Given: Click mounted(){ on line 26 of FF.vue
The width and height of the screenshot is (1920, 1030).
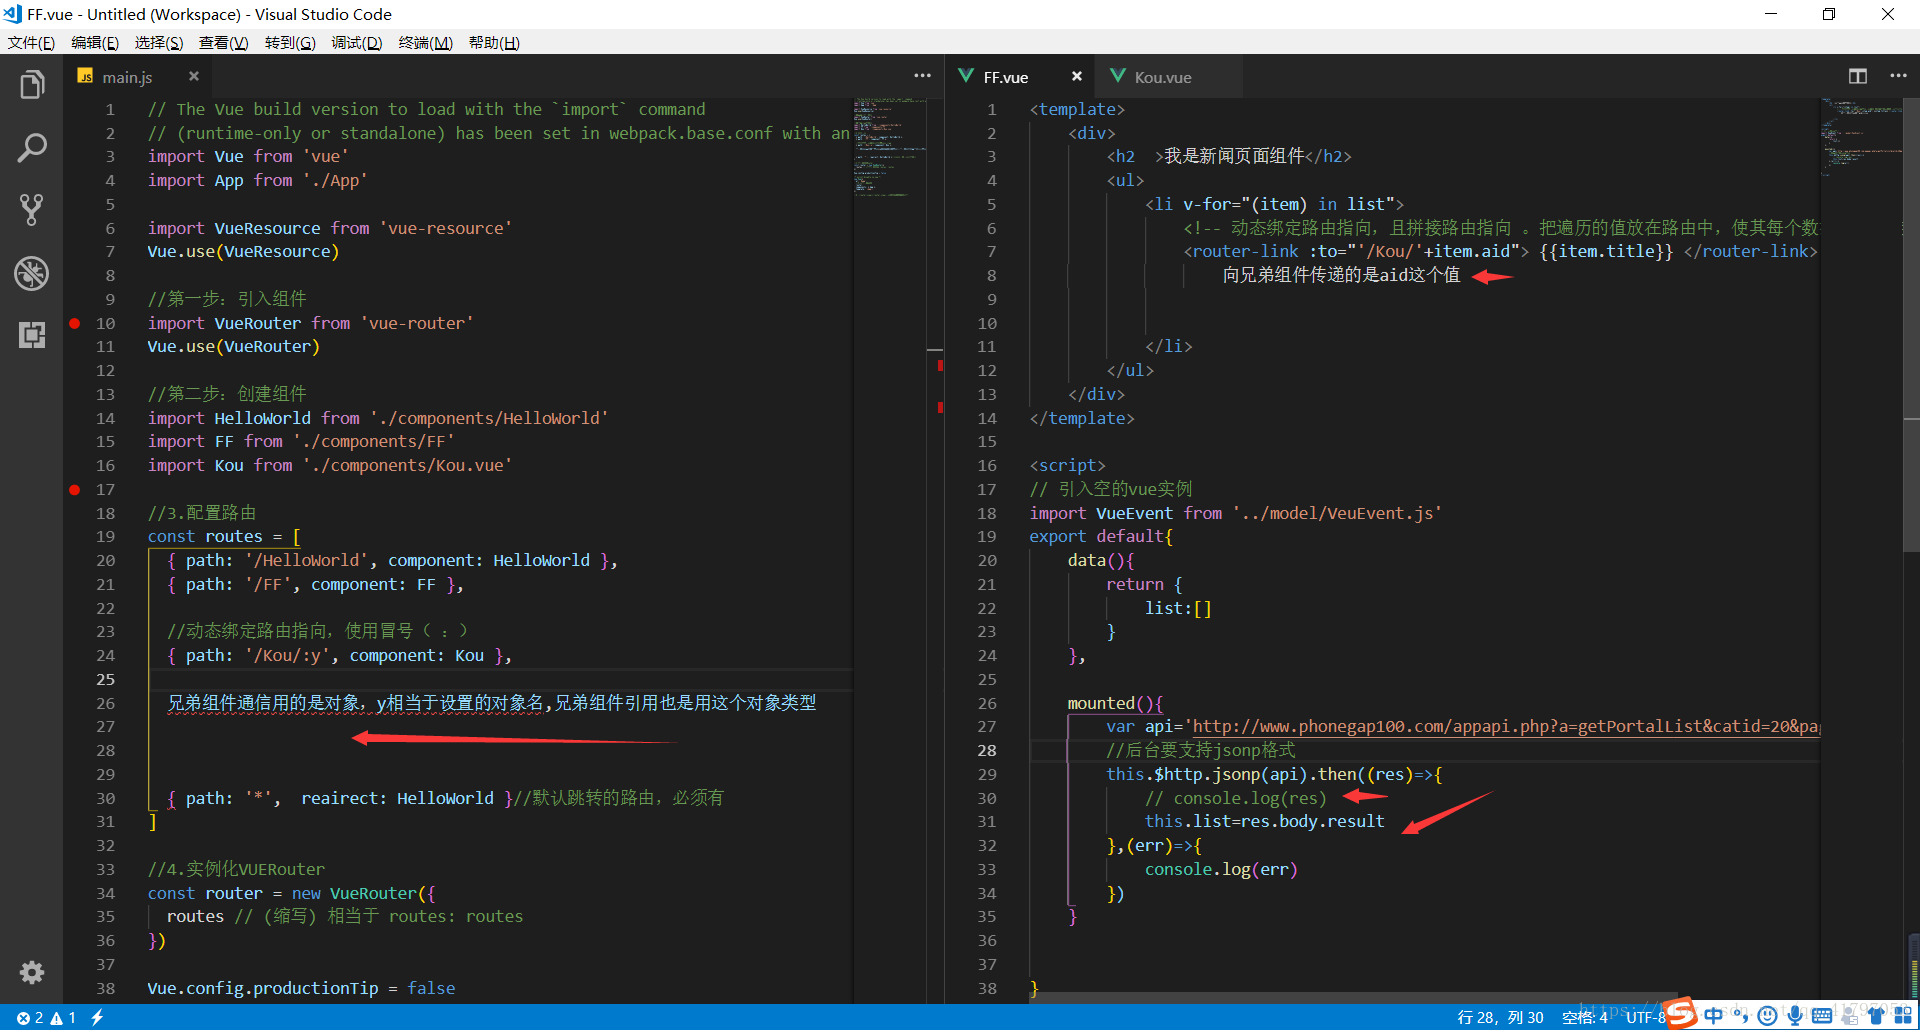Looking at the screenshot, I should point(1115,703).
